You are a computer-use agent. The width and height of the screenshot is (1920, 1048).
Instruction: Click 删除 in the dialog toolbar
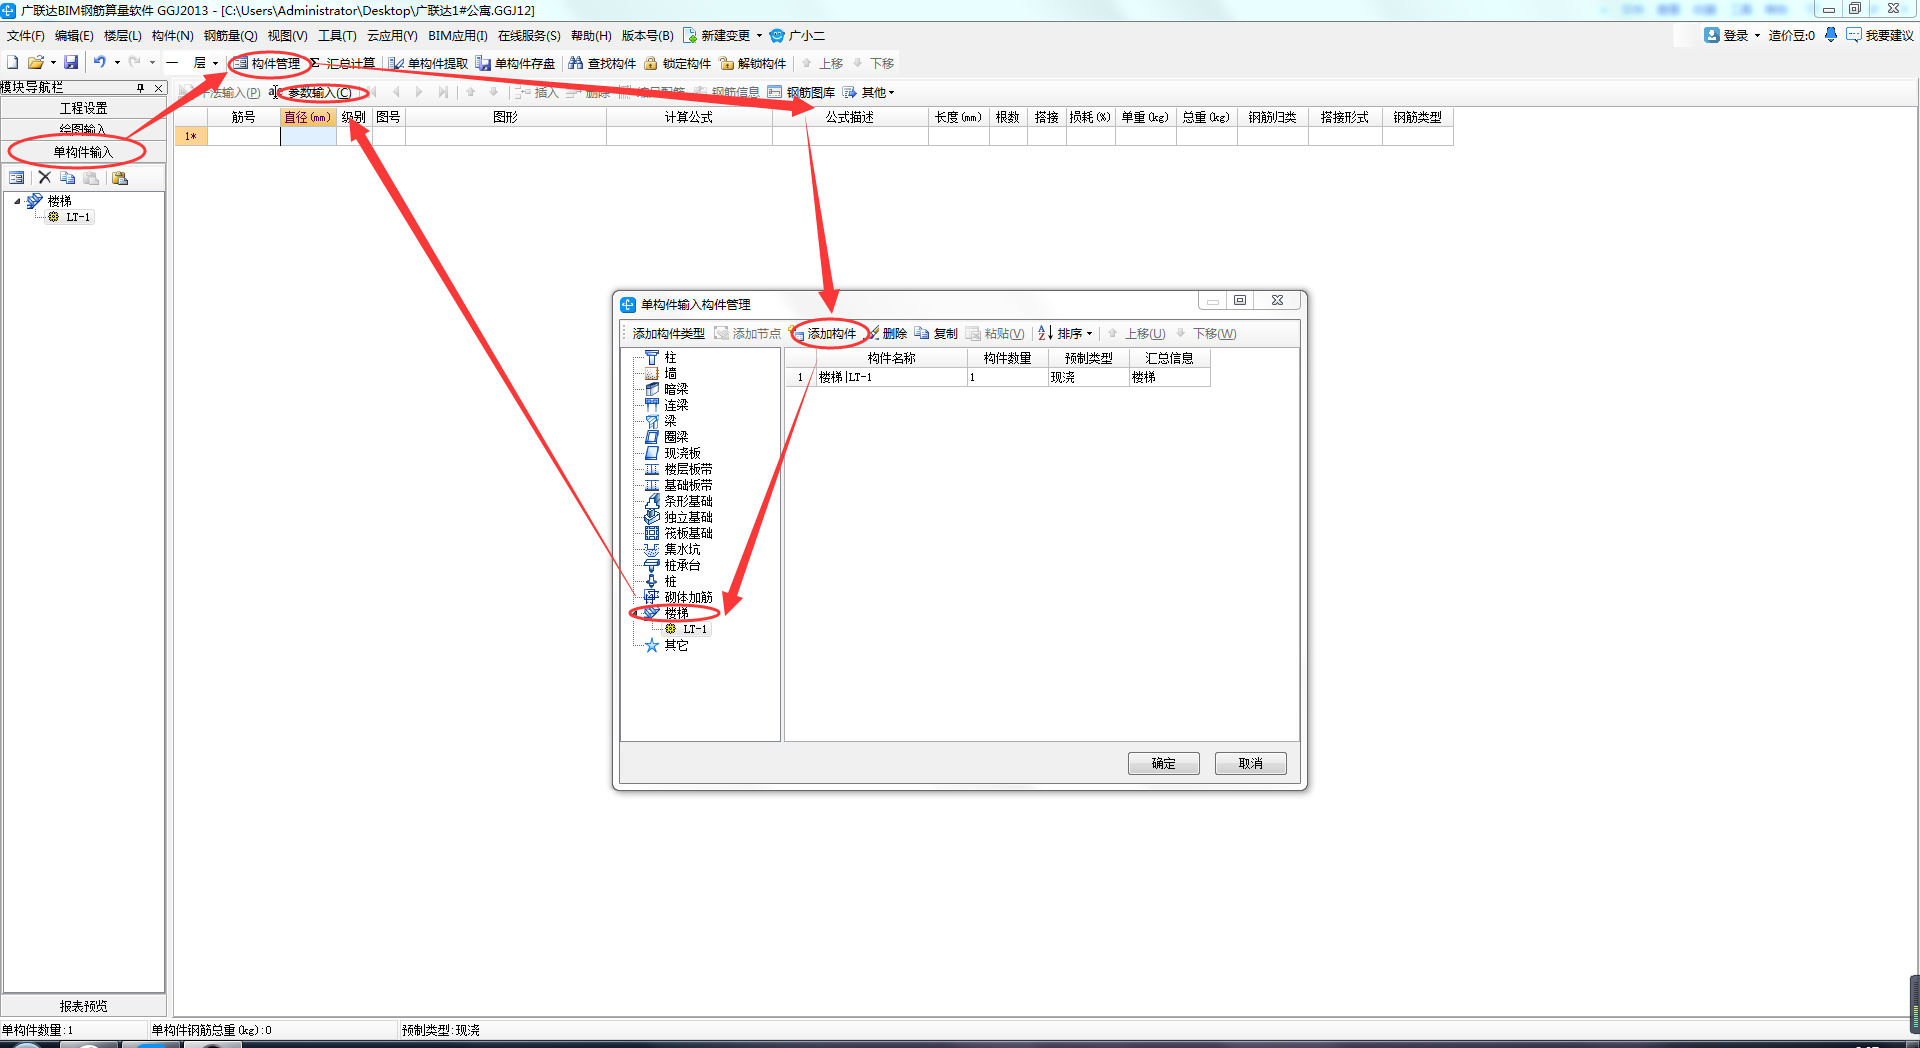887,334
